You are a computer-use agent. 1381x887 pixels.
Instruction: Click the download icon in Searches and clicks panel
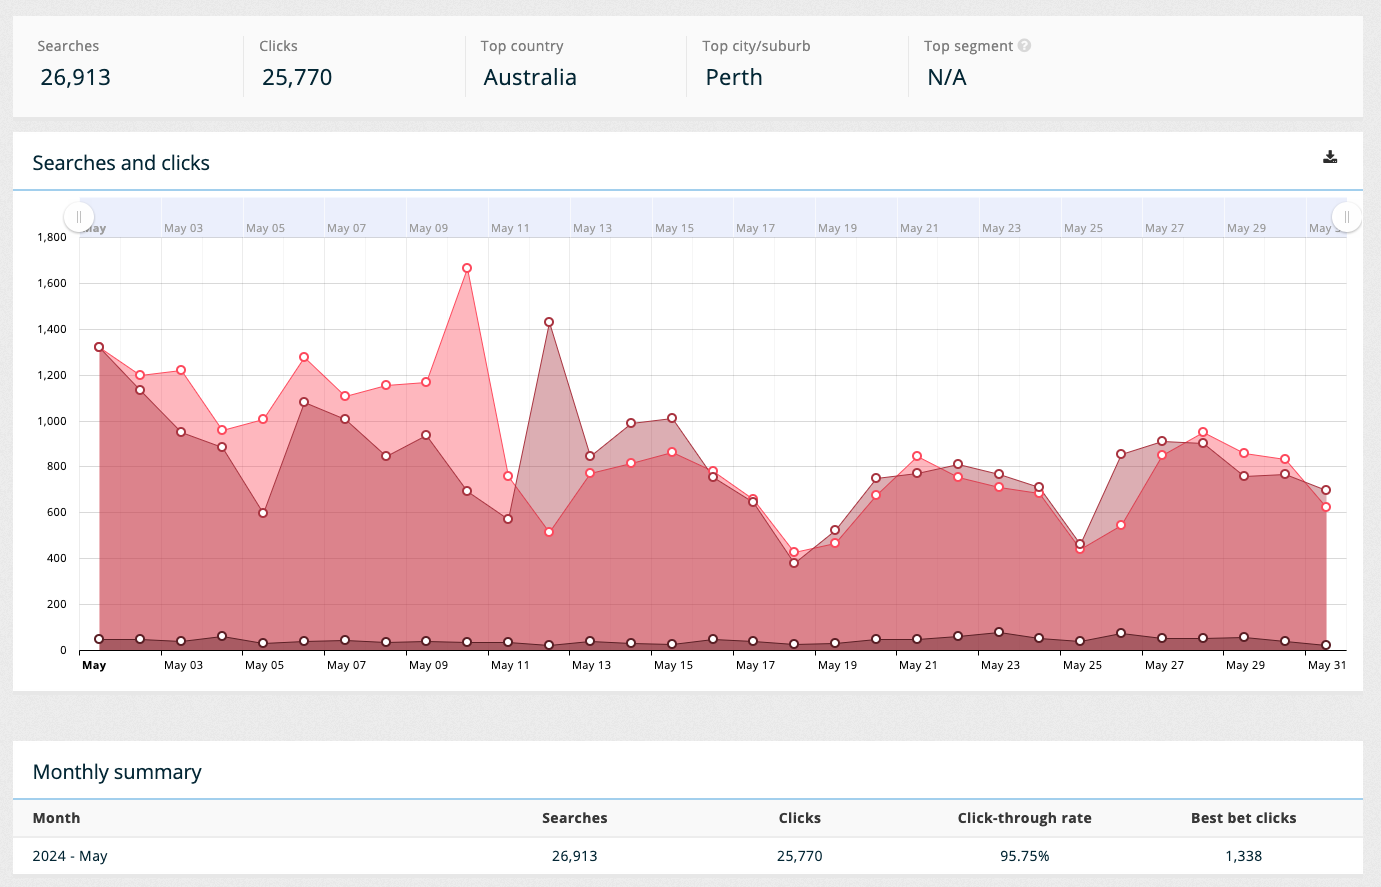click(x=1330, y=157)
